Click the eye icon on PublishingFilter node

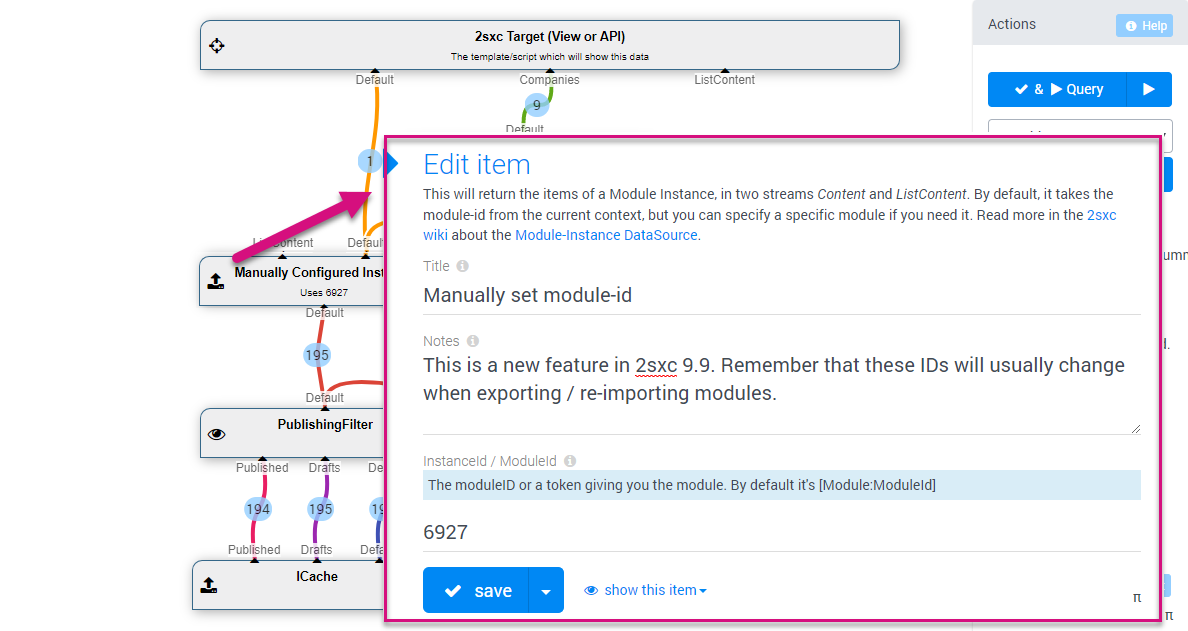point(217,434)
